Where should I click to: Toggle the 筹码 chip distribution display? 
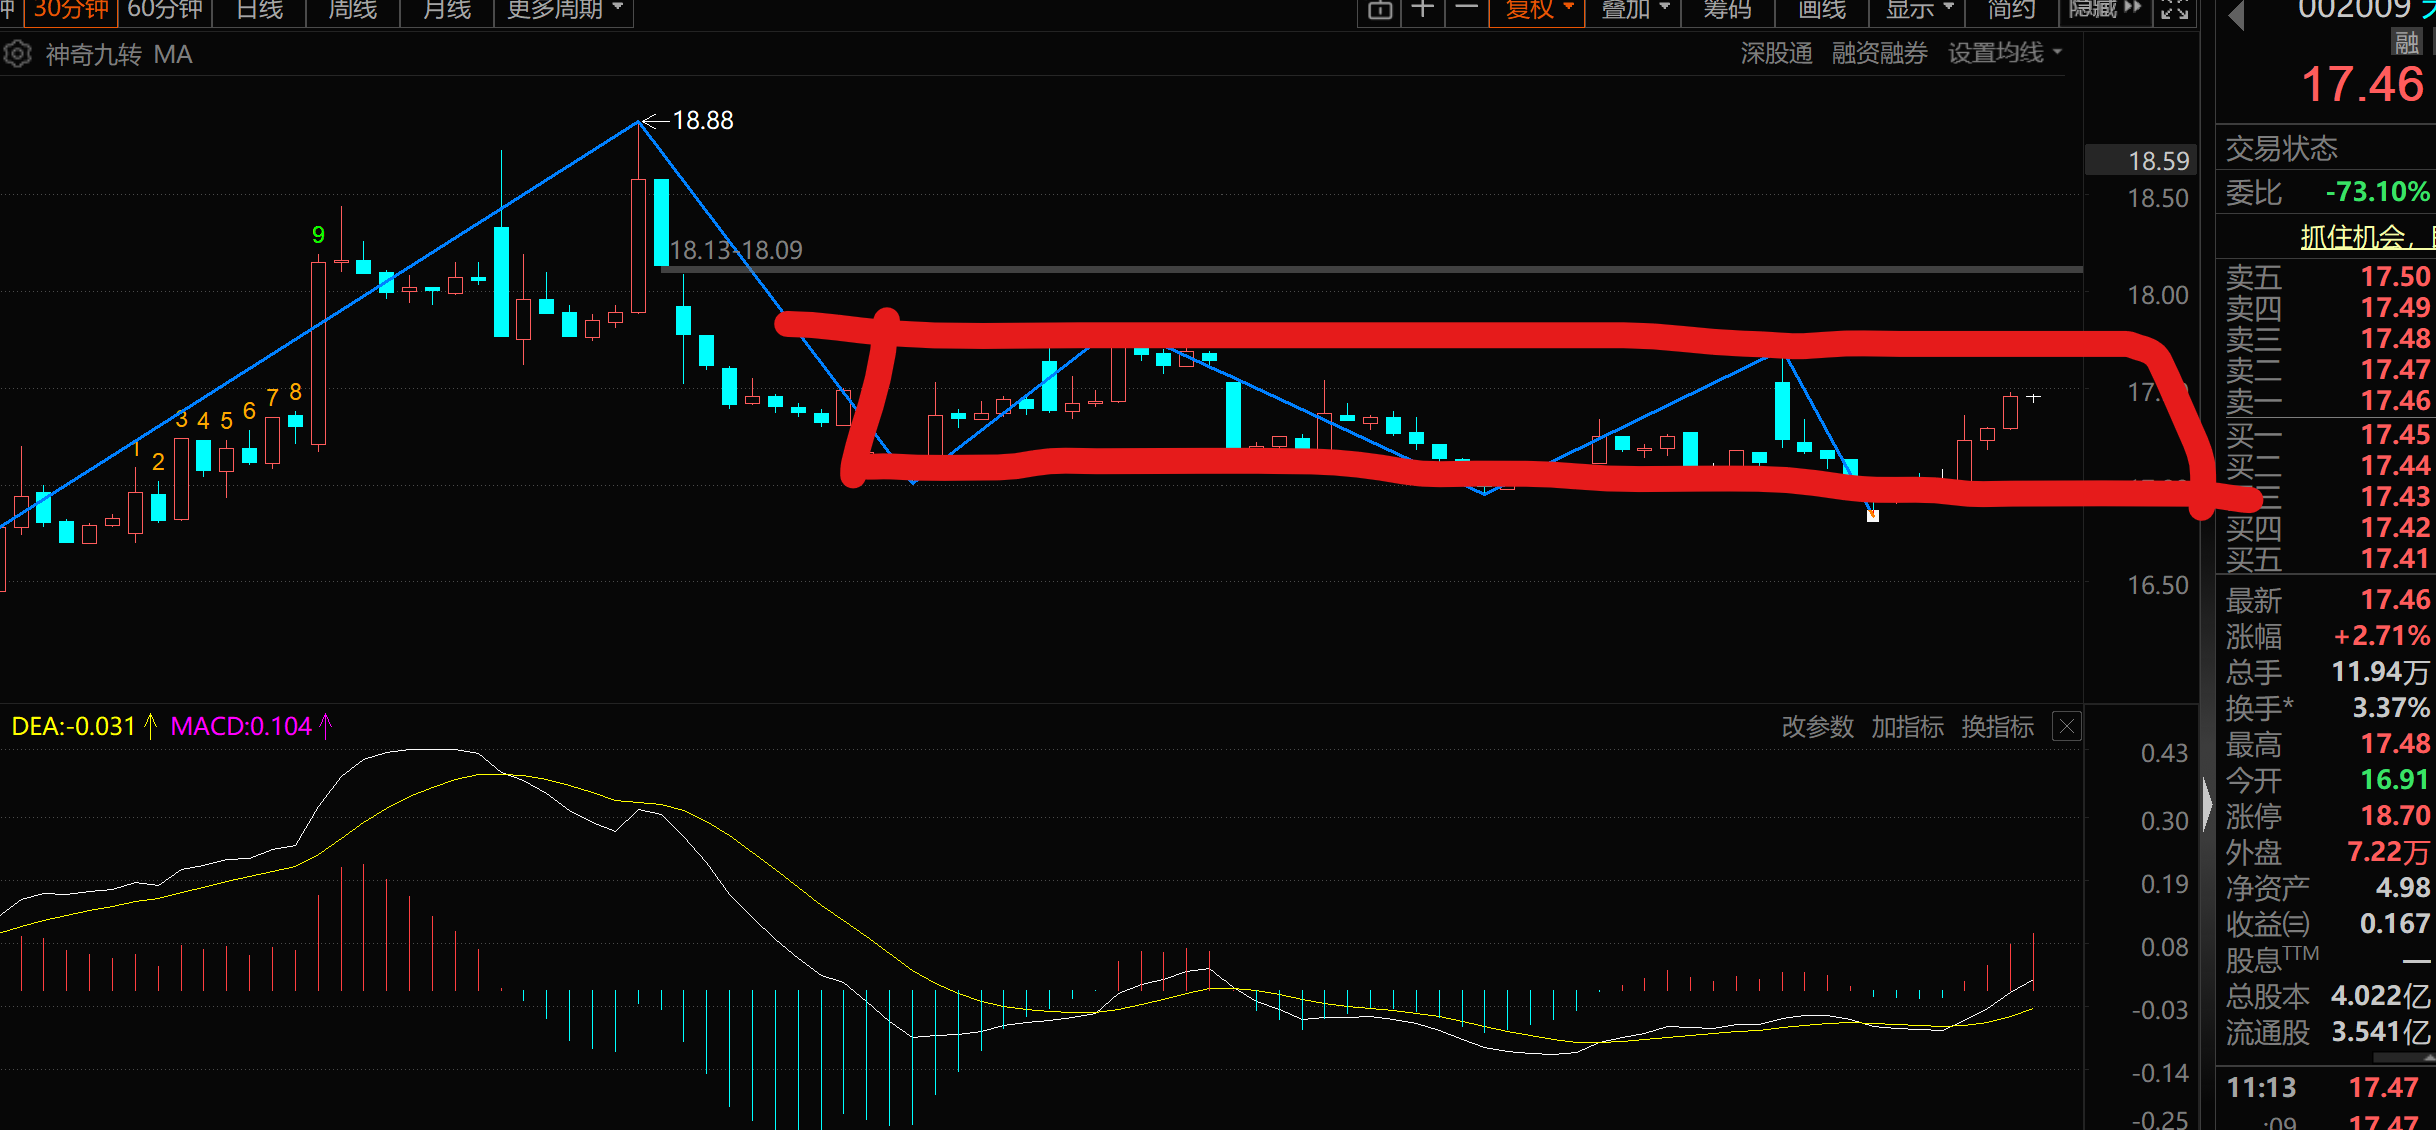[1727, 10]
